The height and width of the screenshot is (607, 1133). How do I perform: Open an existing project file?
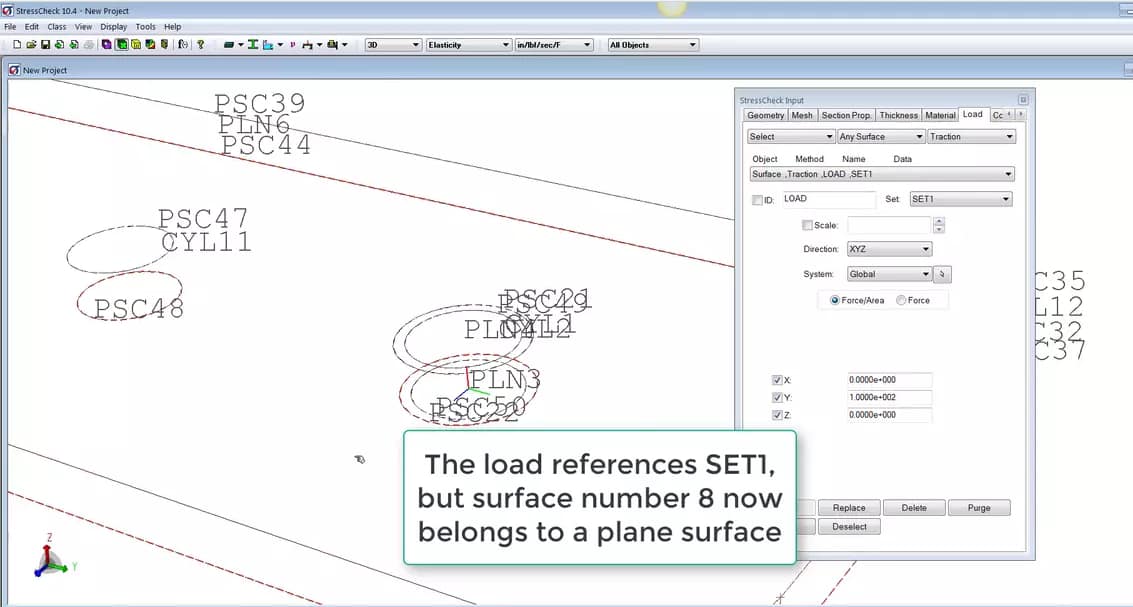(32, 44)
